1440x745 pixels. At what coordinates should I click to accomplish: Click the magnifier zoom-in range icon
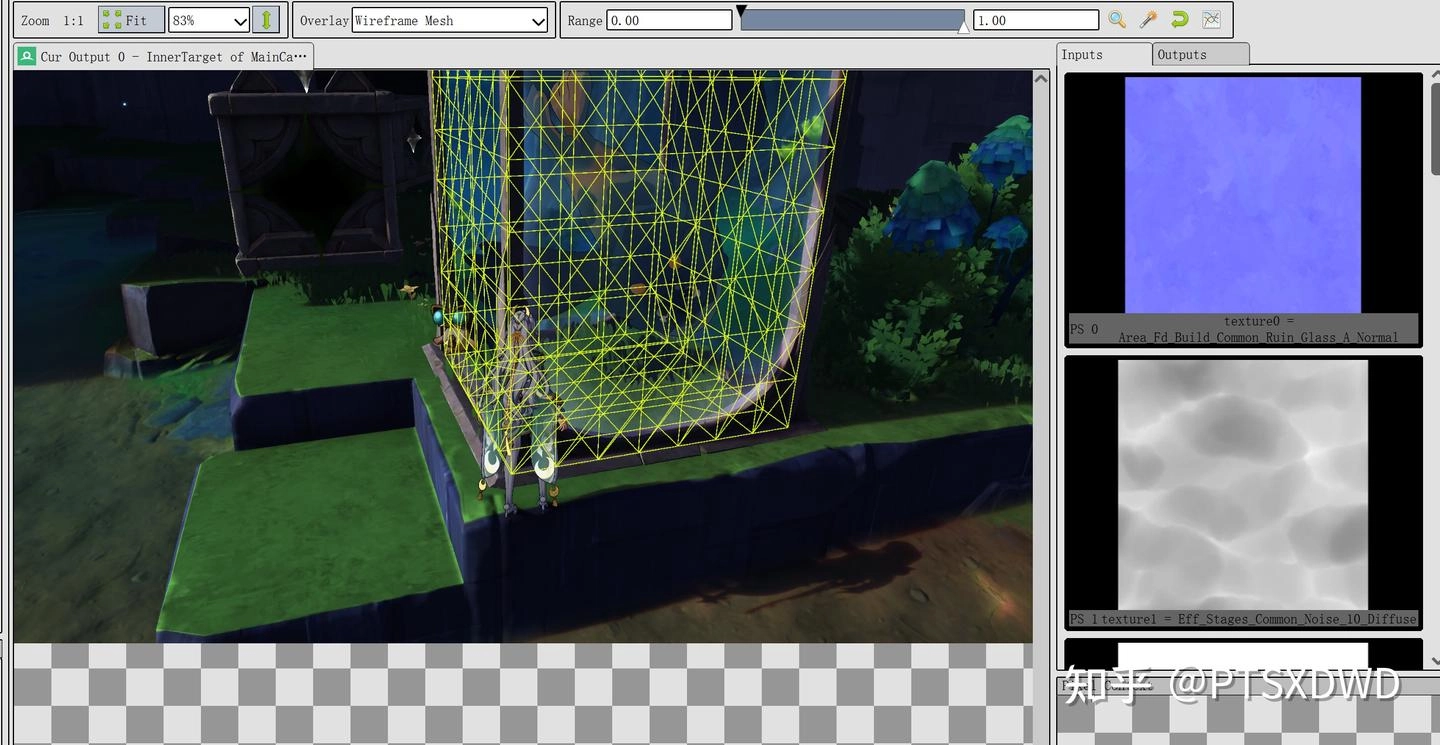point(1117,20)
